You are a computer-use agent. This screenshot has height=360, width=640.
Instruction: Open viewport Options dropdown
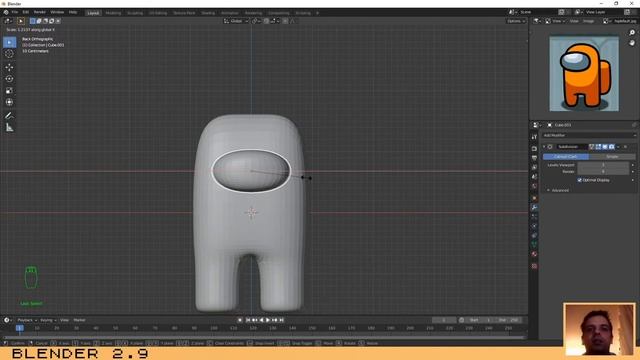pos(516,21)
